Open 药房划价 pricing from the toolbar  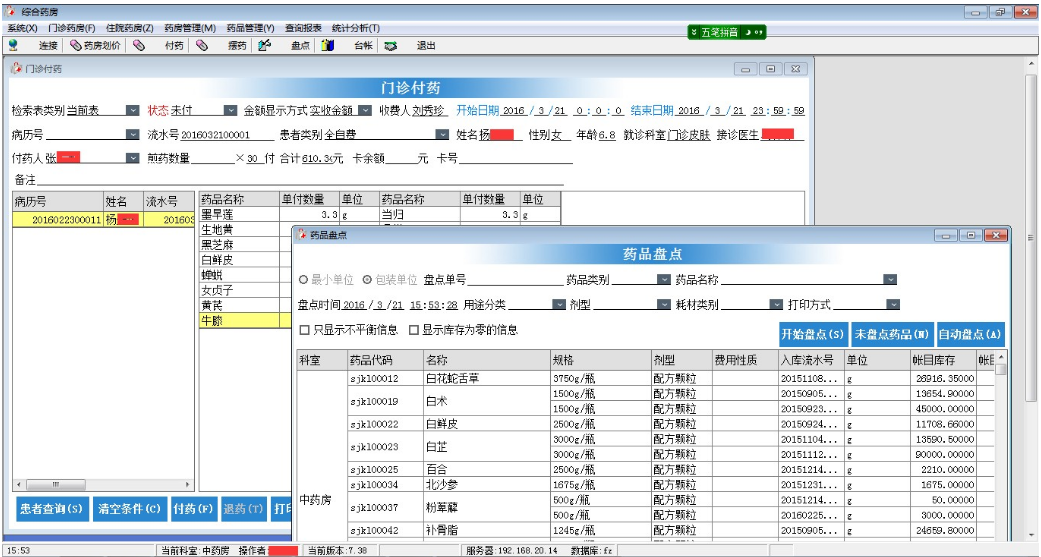95,45
